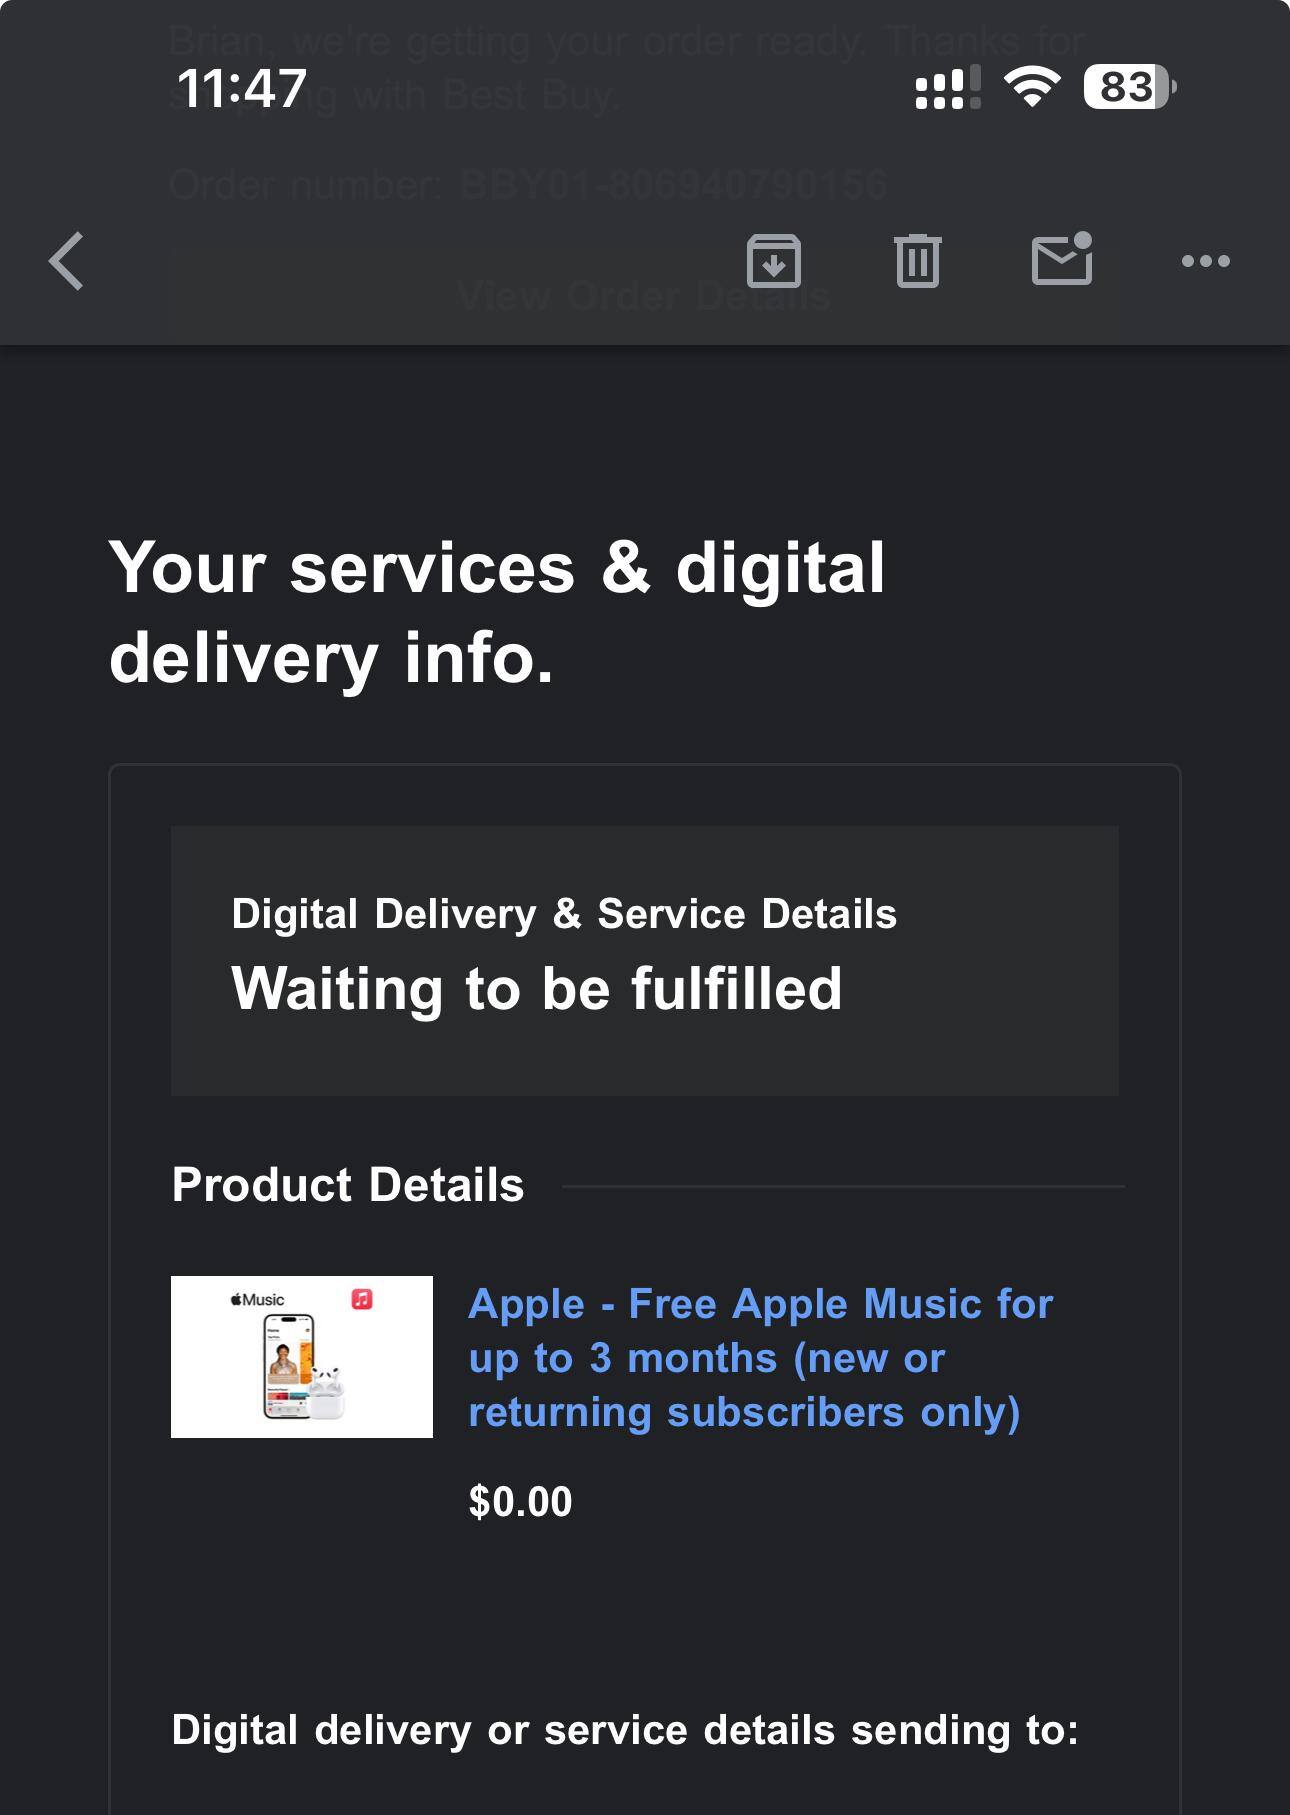Screen dimensions: 1290x1815
Task: Select the Apple Music product thumbnail
Action: (299, 1356)
